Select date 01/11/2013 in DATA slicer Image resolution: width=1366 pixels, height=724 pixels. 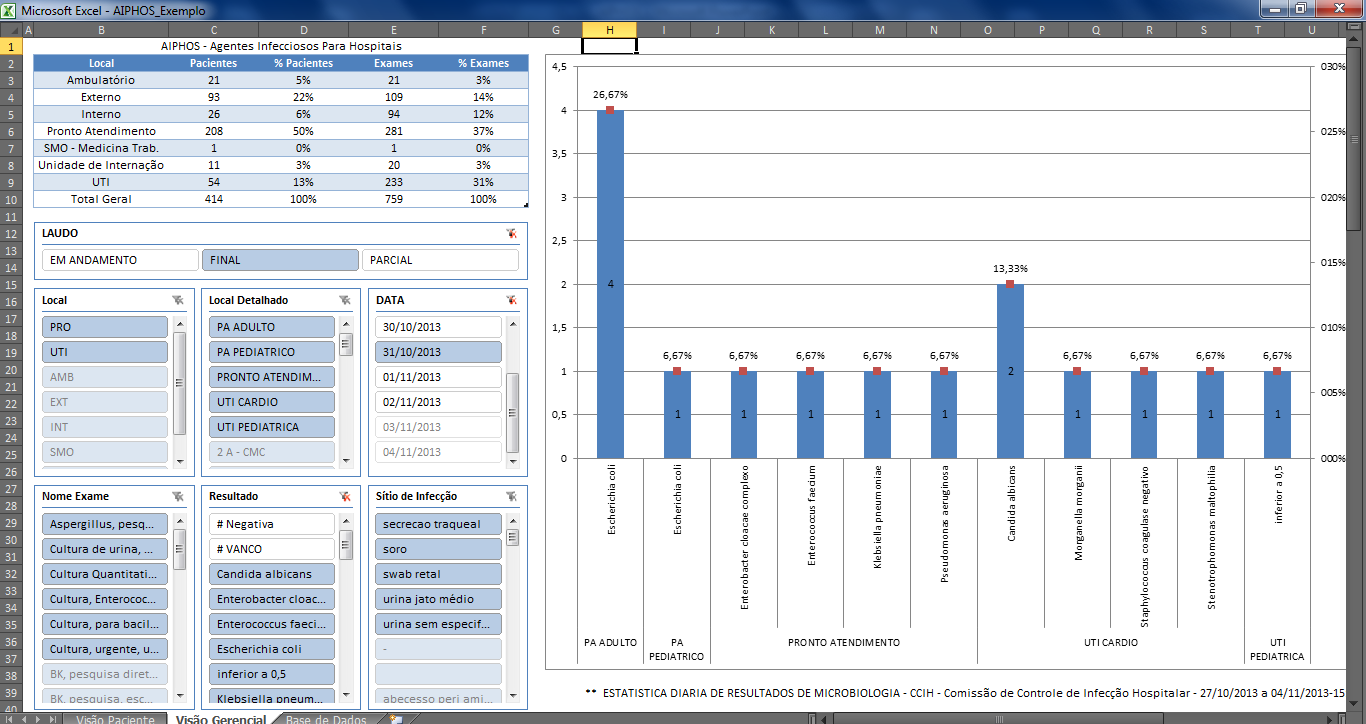click(438, 377)
